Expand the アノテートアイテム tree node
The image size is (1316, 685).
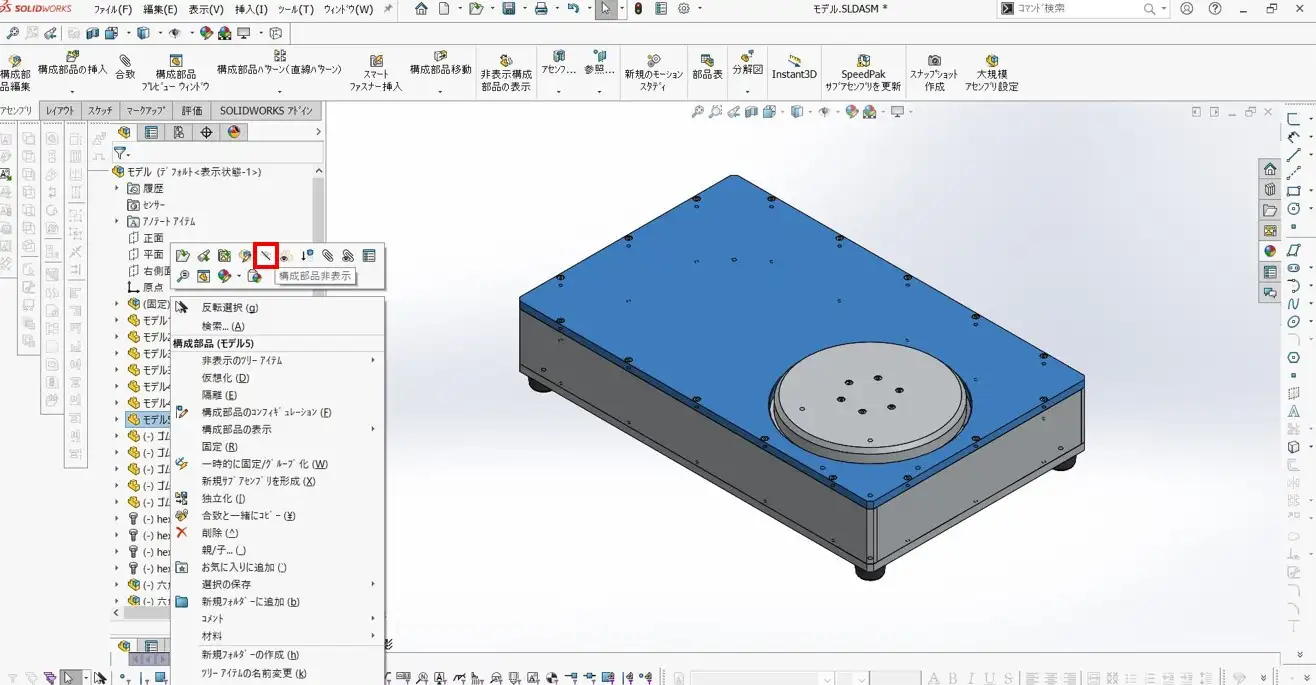pos(117,221)
